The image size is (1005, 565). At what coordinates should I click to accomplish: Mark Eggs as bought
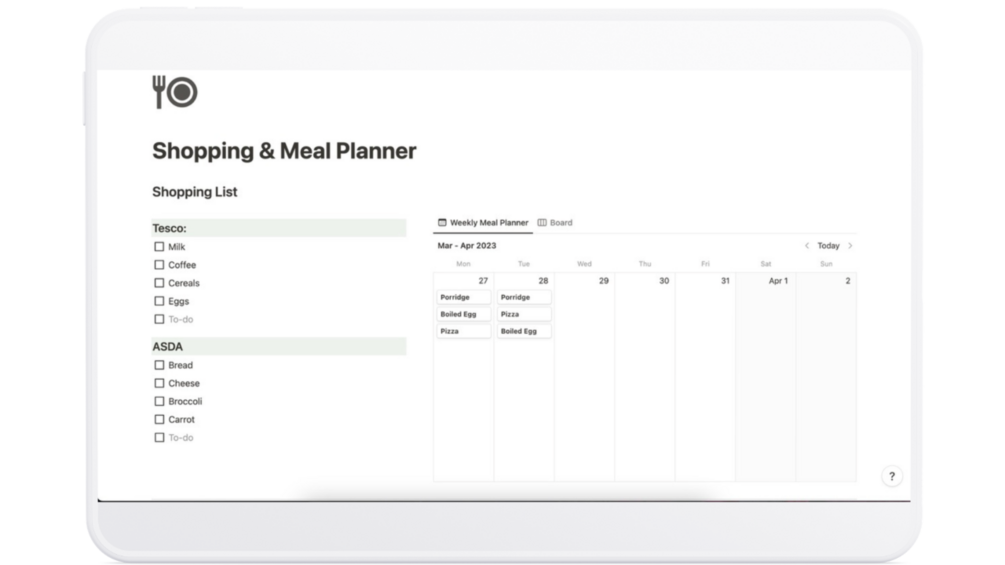(x=159, y=301)
